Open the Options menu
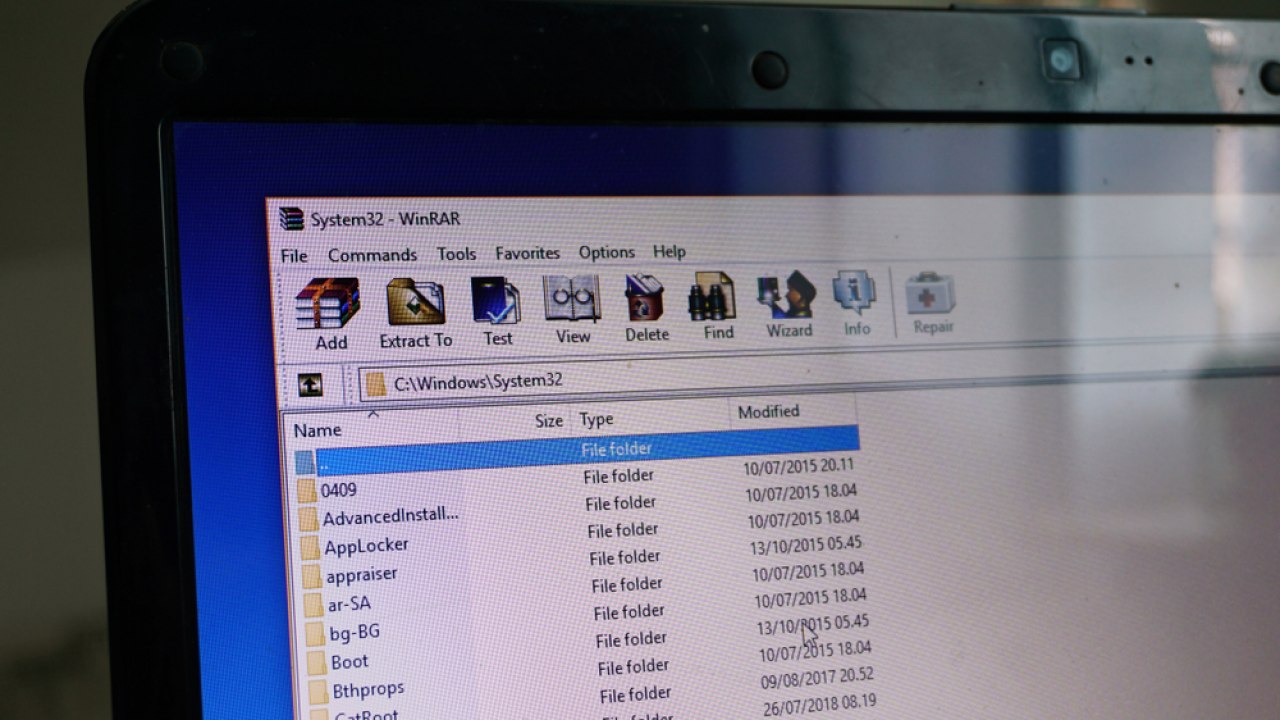This screenshot has width=1280, height=720. tap(606, 252)
